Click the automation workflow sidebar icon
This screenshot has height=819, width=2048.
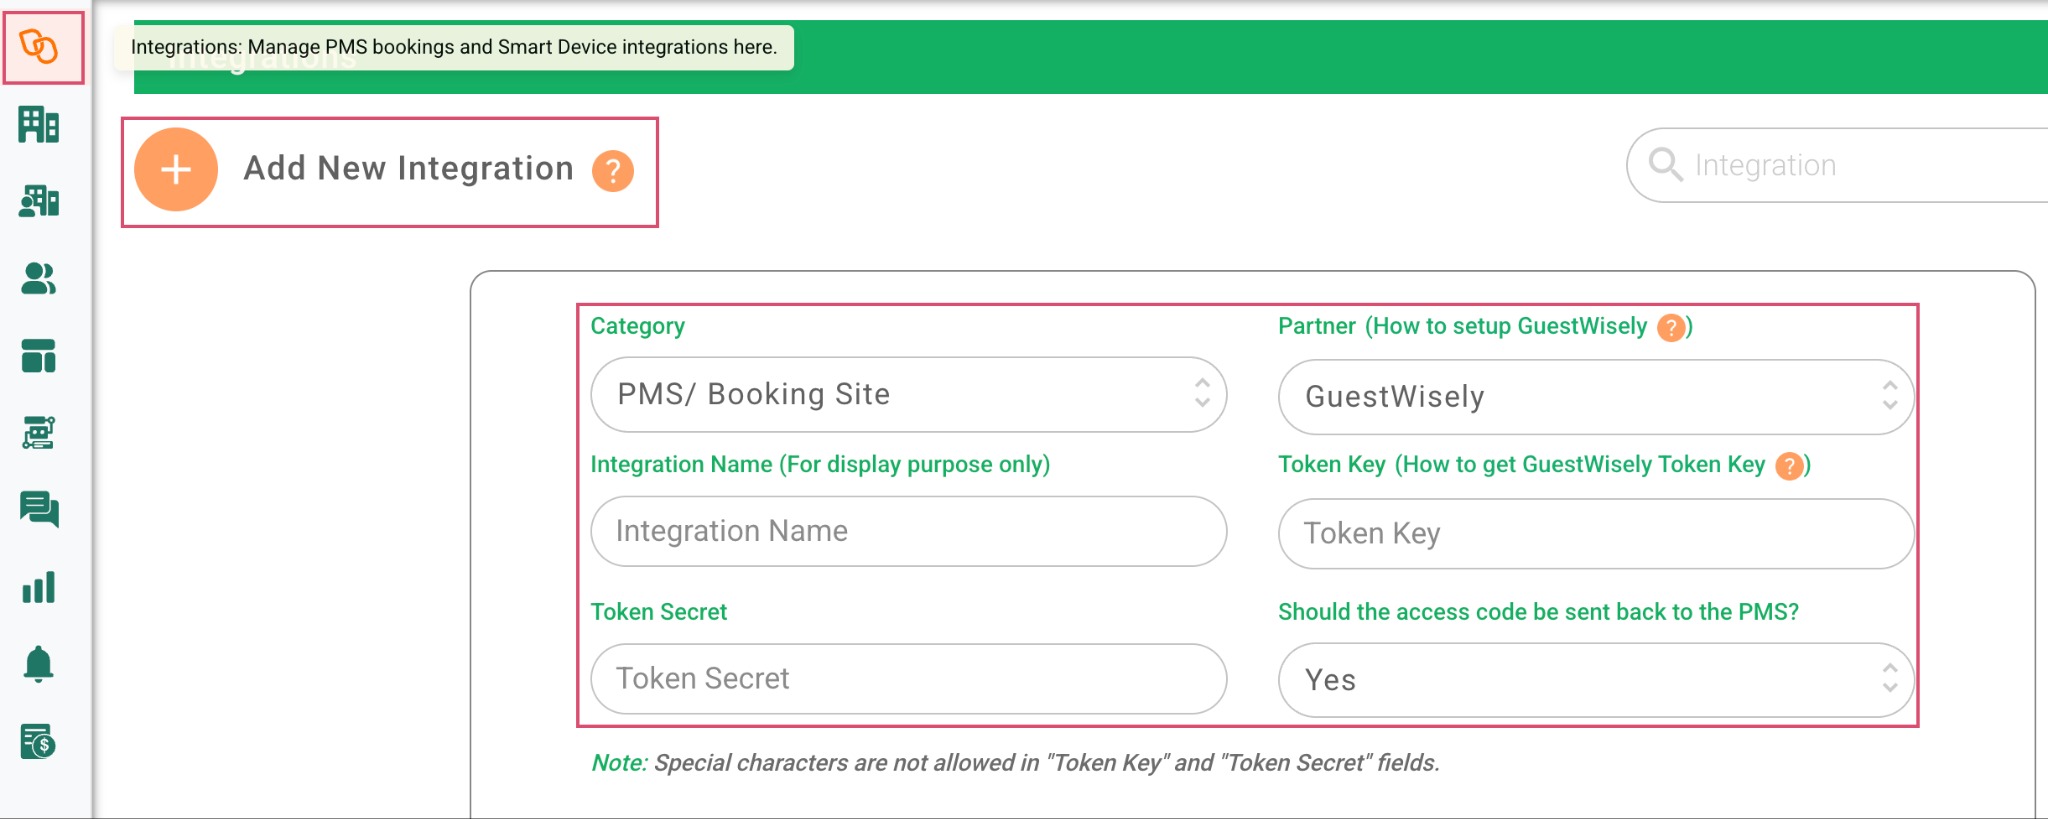[39, 432]
